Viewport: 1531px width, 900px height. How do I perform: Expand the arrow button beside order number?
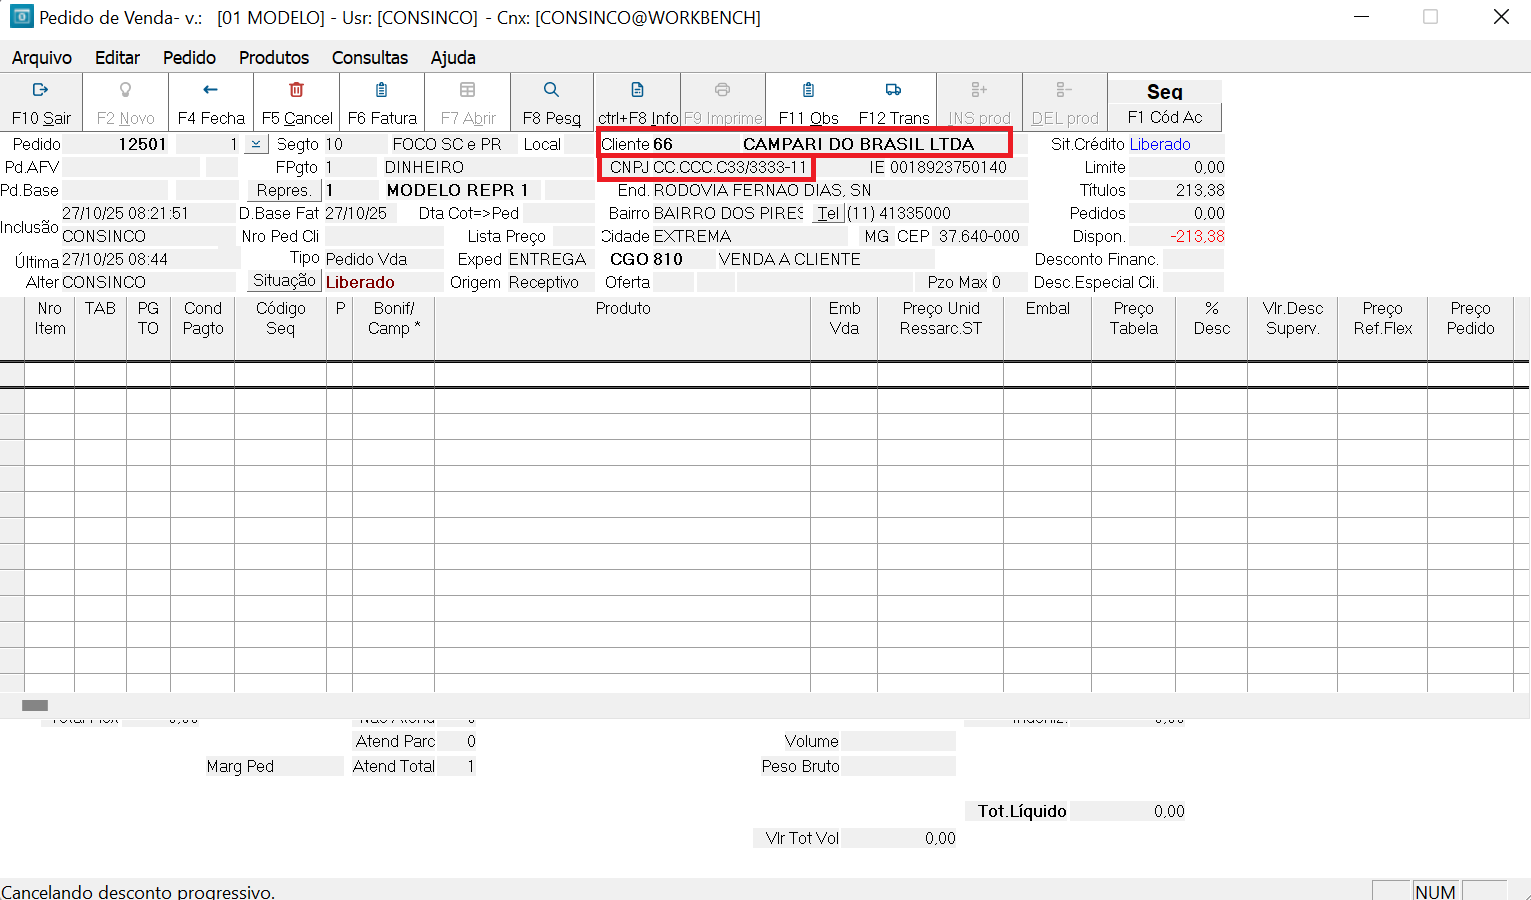(x=256, y=144)
